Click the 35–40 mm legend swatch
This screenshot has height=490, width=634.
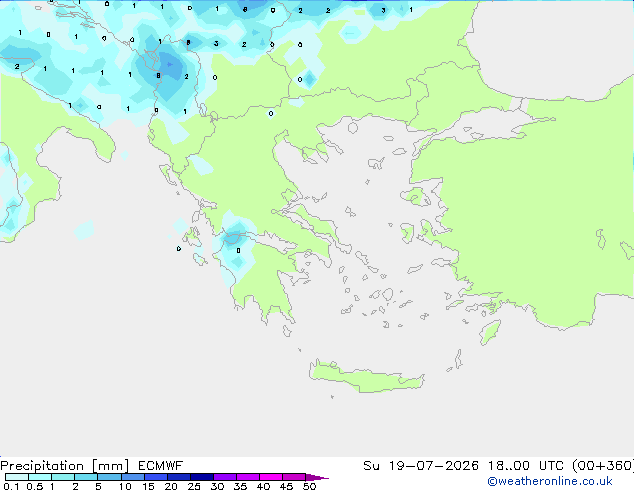[x=248, y=477]
